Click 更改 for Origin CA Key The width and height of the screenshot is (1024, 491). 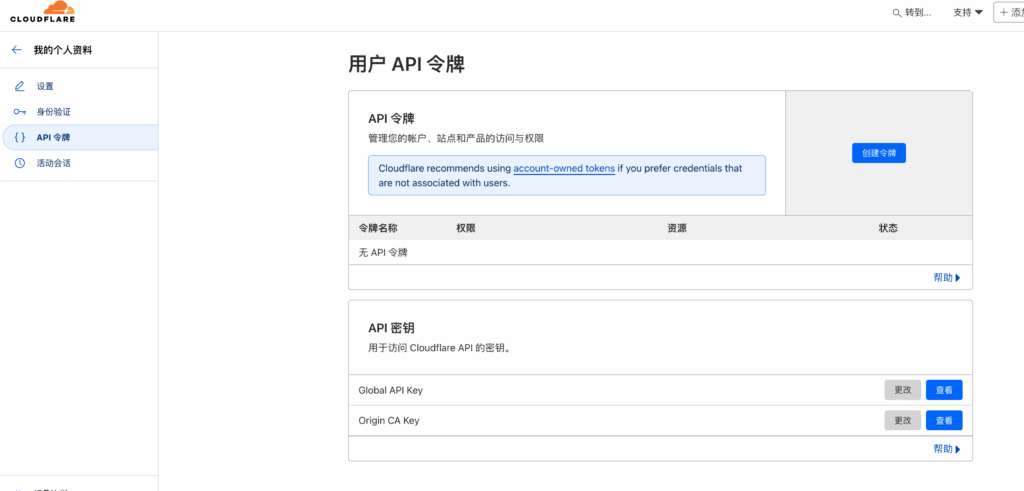tap(903, 420)
